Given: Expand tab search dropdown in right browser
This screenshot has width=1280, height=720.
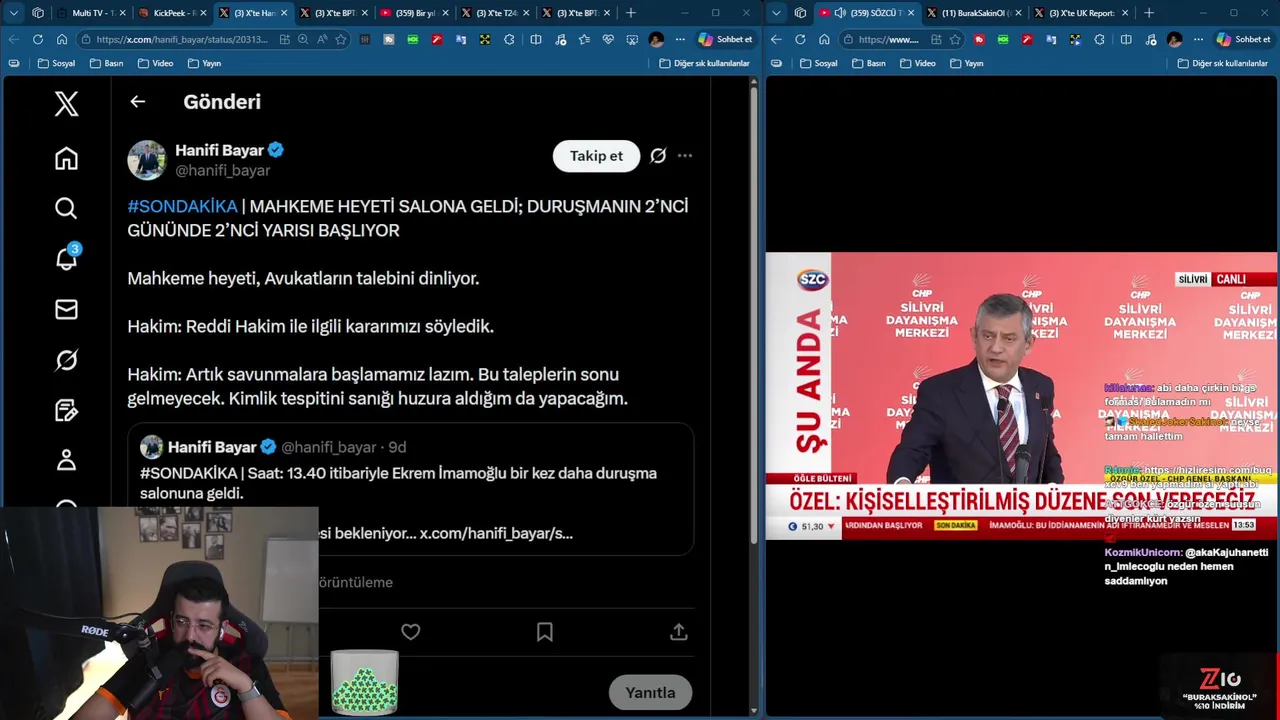Looking at the screenshot, I should coord(776,13).
